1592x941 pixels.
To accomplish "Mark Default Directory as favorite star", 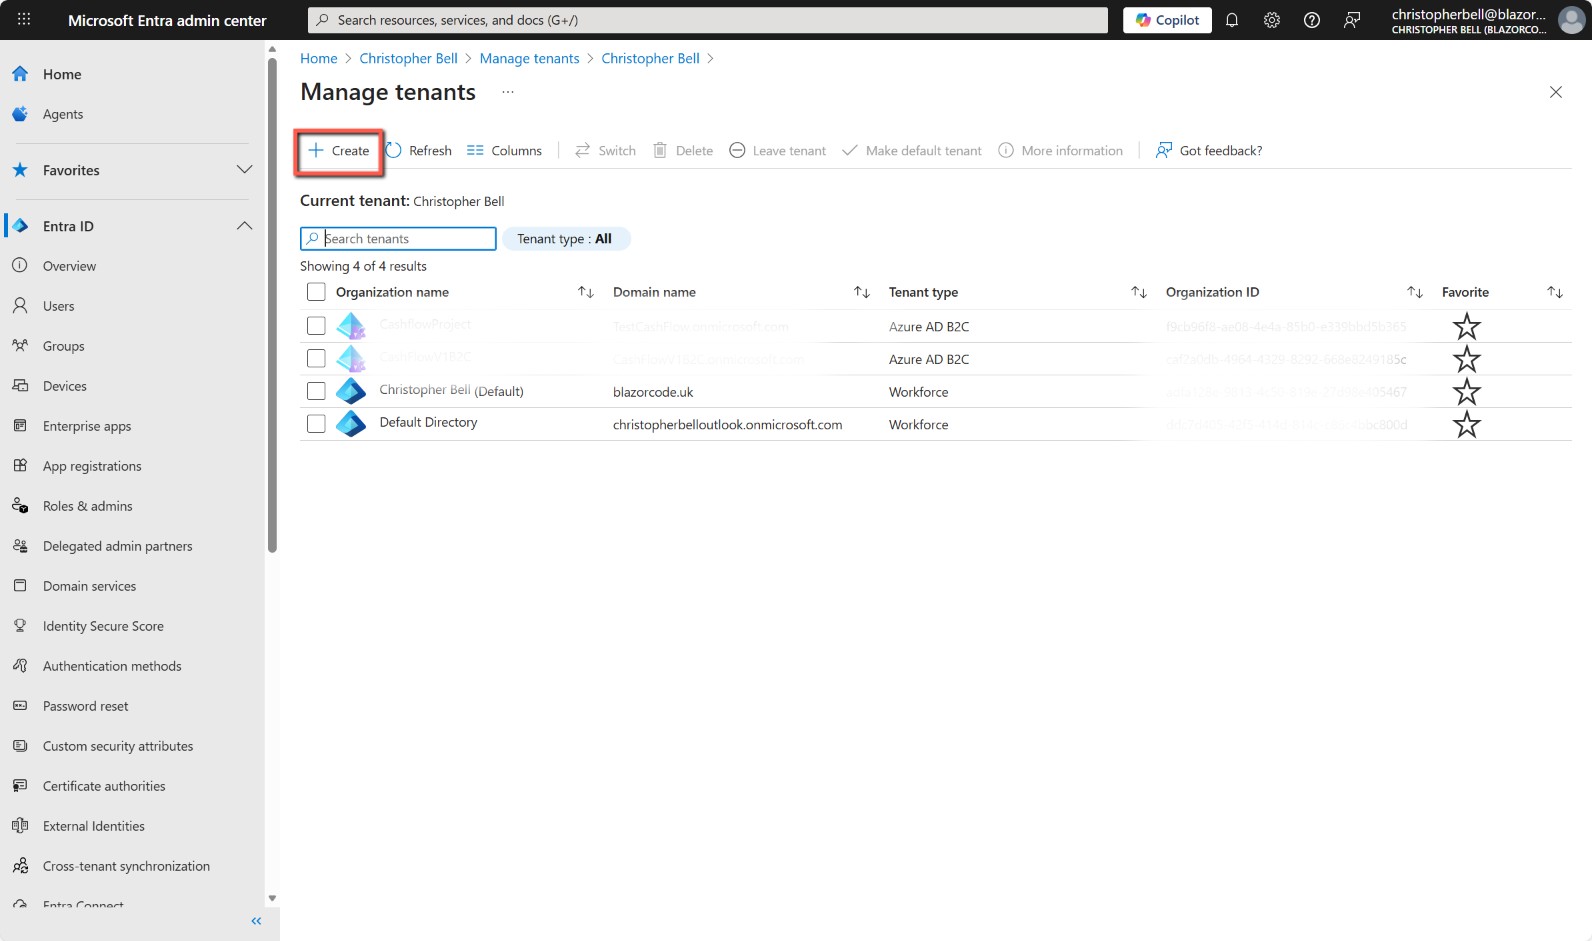I will 1466,425.
